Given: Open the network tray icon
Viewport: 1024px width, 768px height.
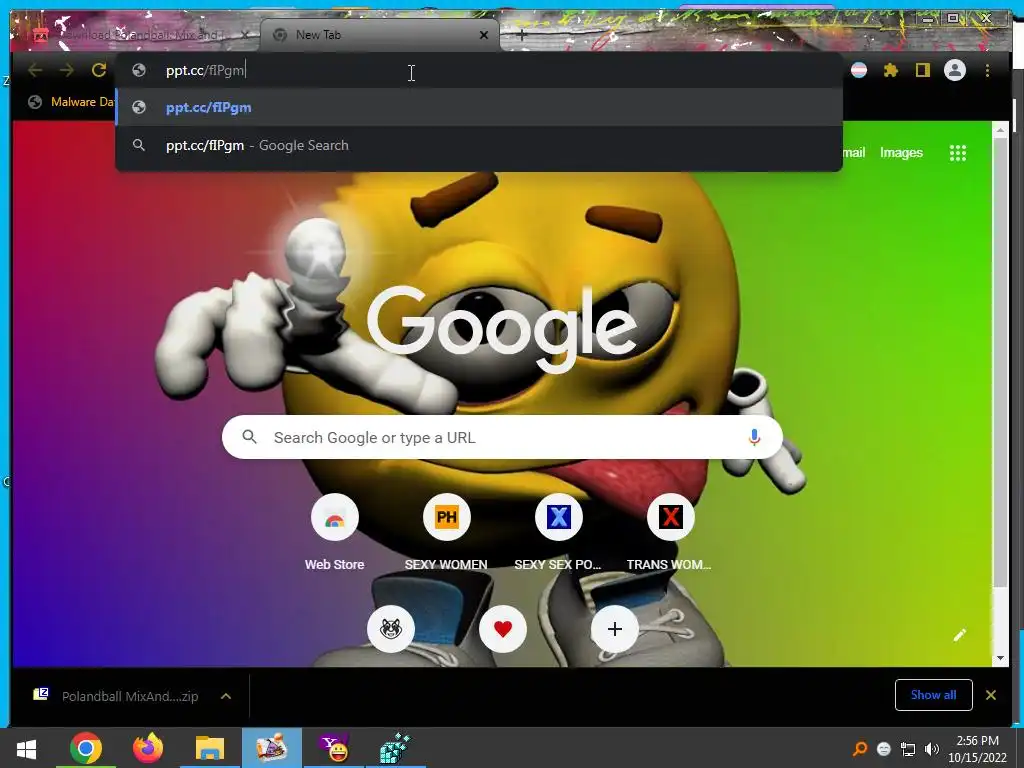Looking at the screenshot, I should click(x=908, y=748).
